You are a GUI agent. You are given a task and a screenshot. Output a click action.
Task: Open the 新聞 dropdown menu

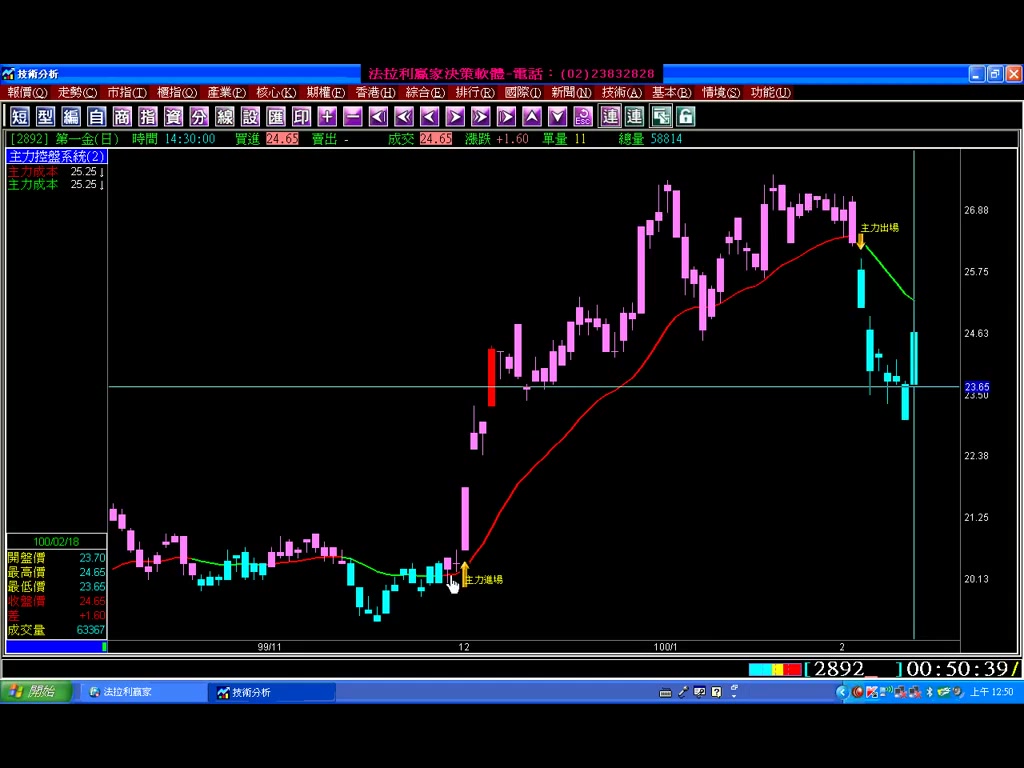coord(572,92)
